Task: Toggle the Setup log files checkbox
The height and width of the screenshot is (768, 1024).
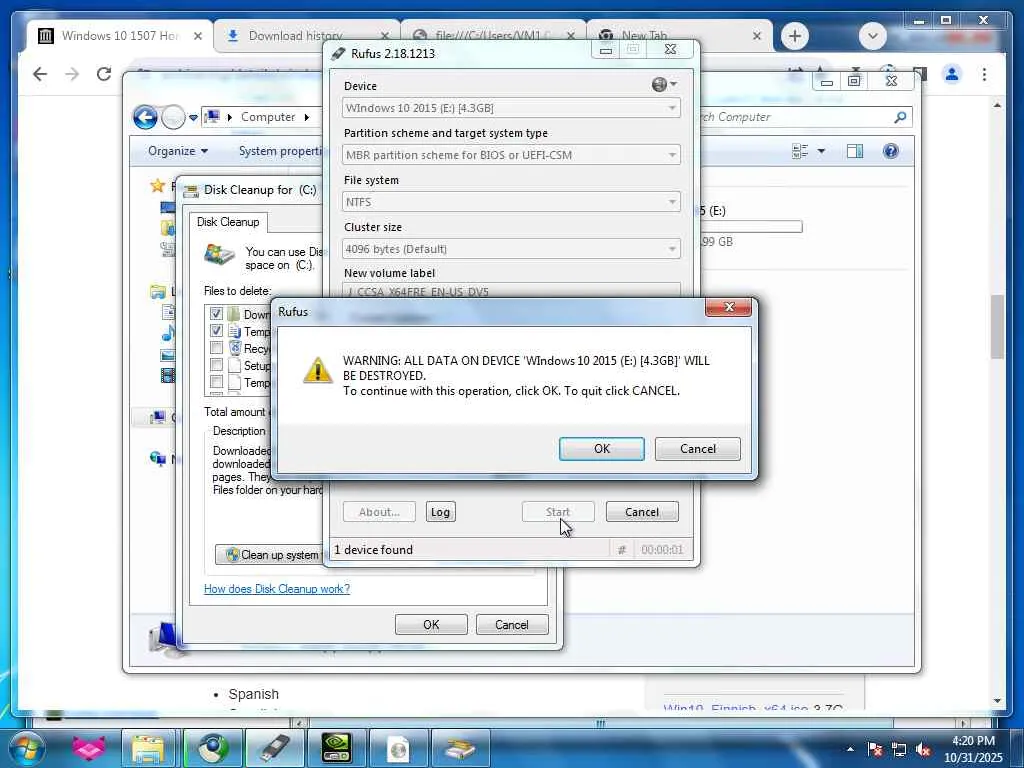Action: pos(216,365)
